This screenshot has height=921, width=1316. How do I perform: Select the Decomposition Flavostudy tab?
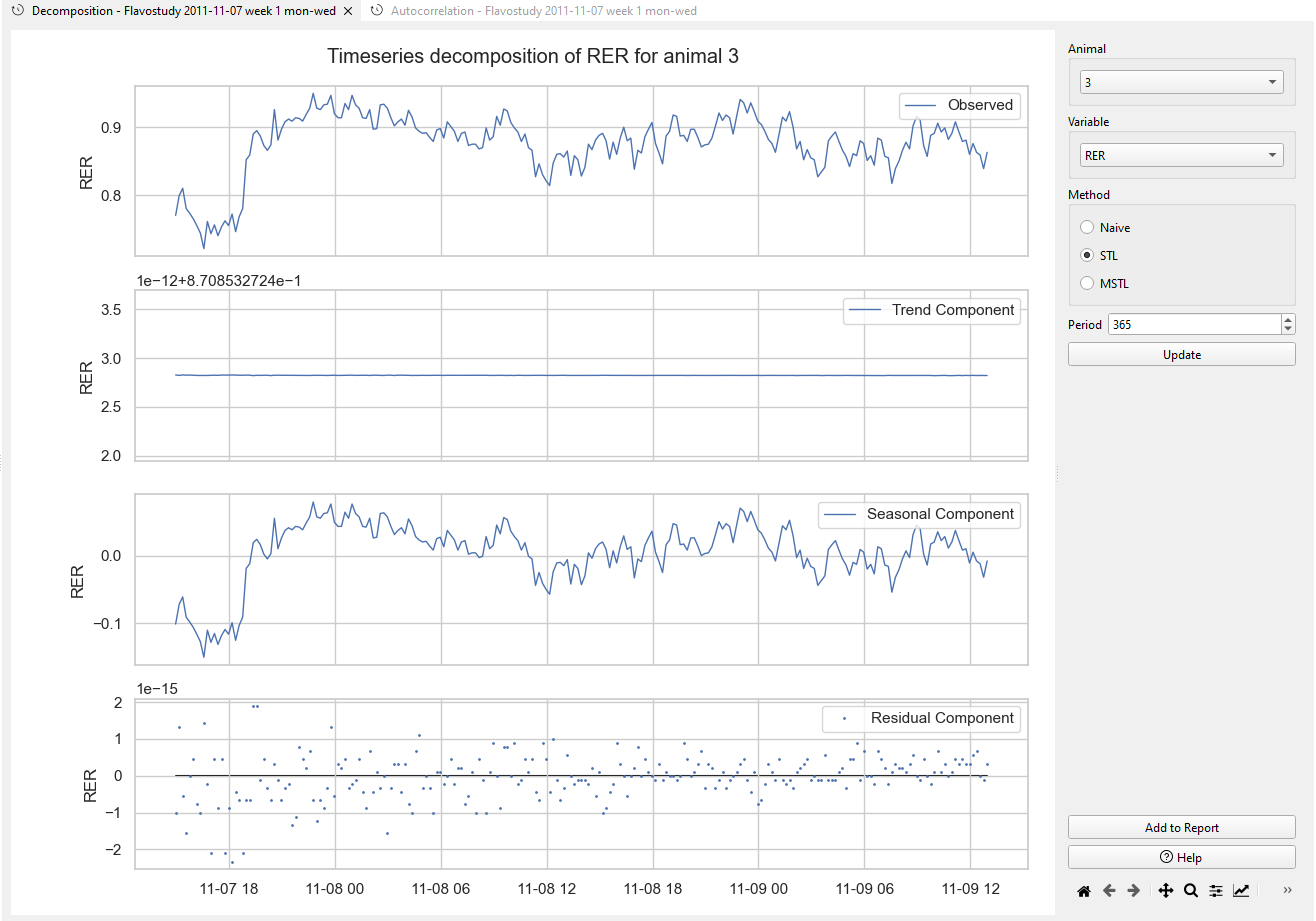point(180,11)
